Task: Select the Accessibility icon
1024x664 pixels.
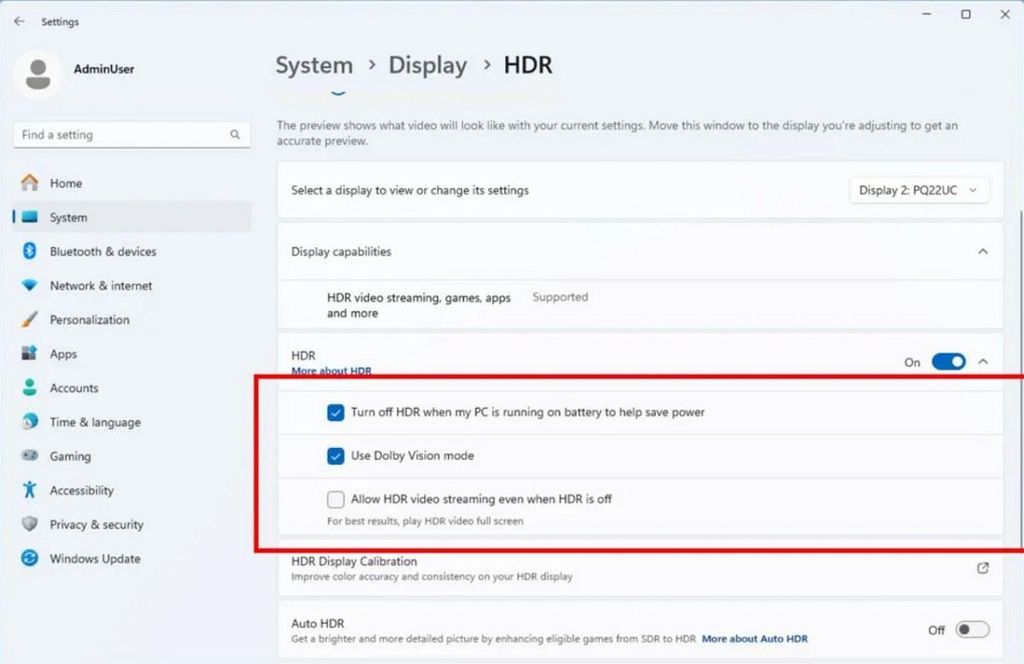Action: coord(31,490)
